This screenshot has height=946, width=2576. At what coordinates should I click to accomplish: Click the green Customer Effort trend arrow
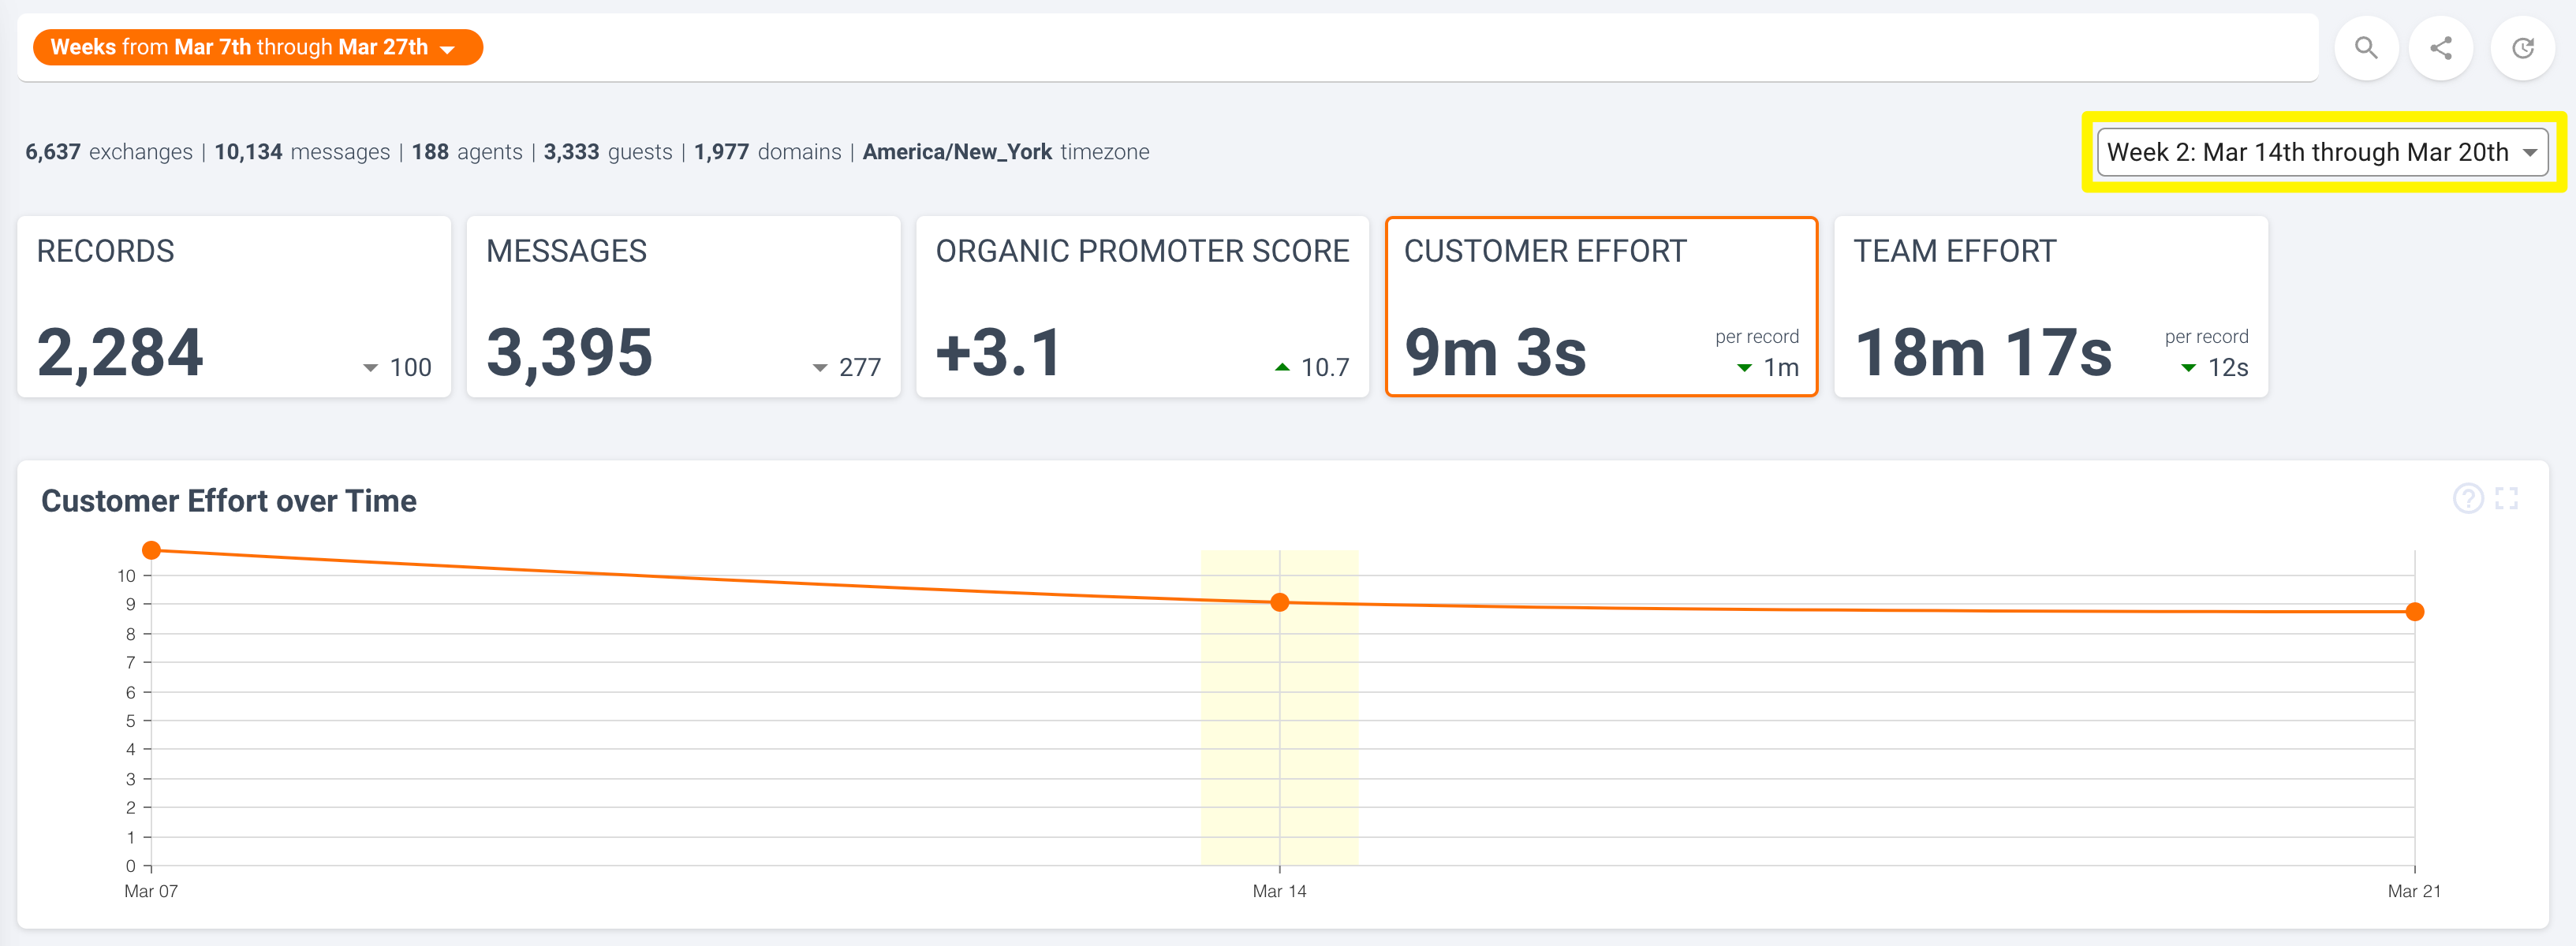[1744, 368]
